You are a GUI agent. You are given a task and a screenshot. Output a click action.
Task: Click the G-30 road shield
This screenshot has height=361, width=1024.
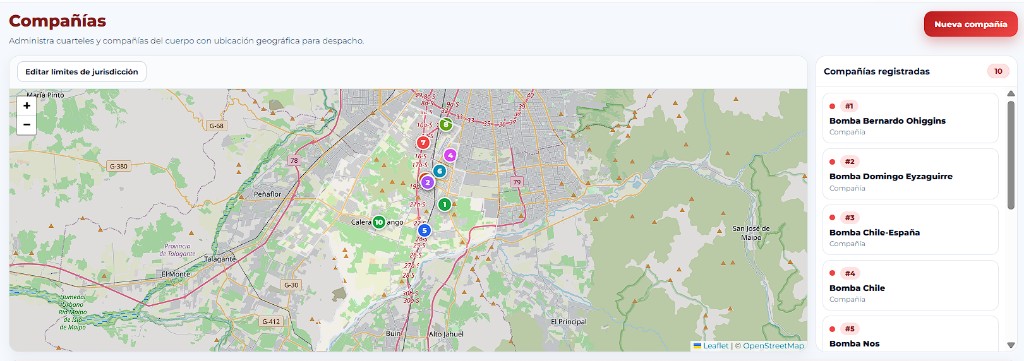coord(291,285)
